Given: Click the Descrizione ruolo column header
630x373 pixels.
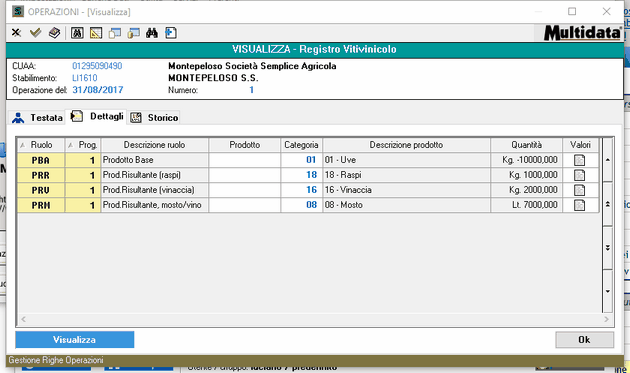Looking at the screenshot, I should click(x=155, y=145).
